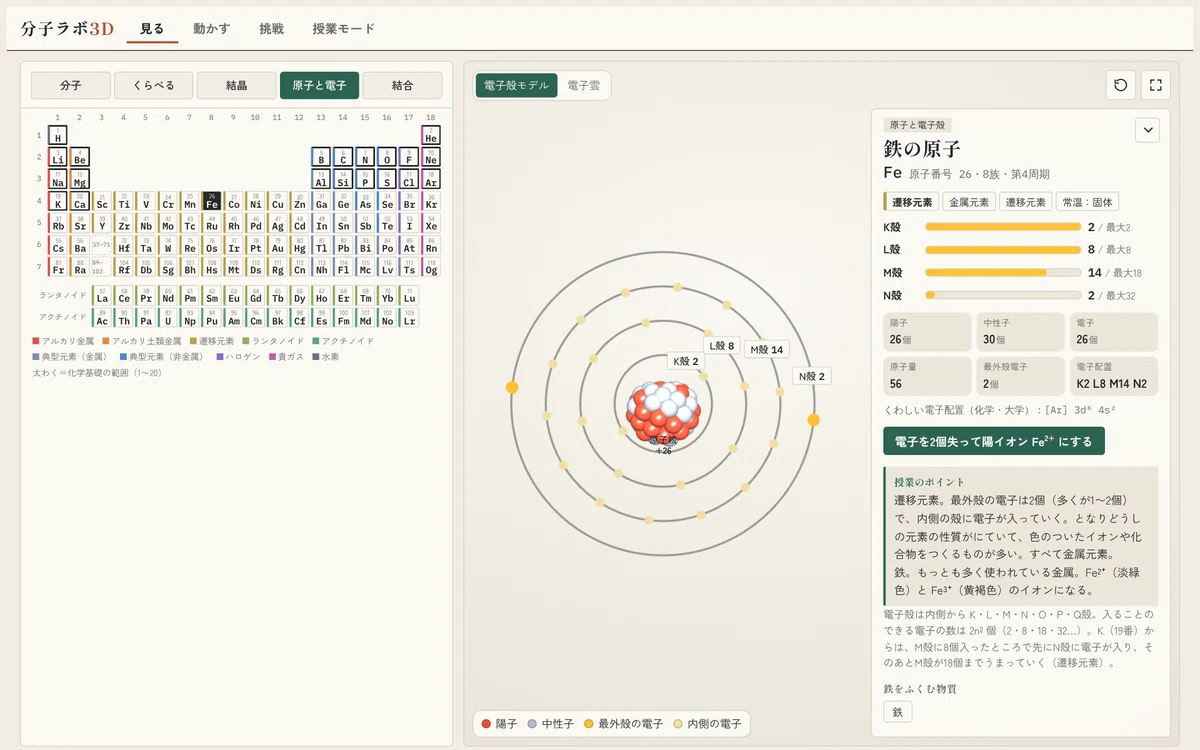Select helium (He) in the periodic table
This screenshot has height=750, width=1200.
[x=431, y=136]
